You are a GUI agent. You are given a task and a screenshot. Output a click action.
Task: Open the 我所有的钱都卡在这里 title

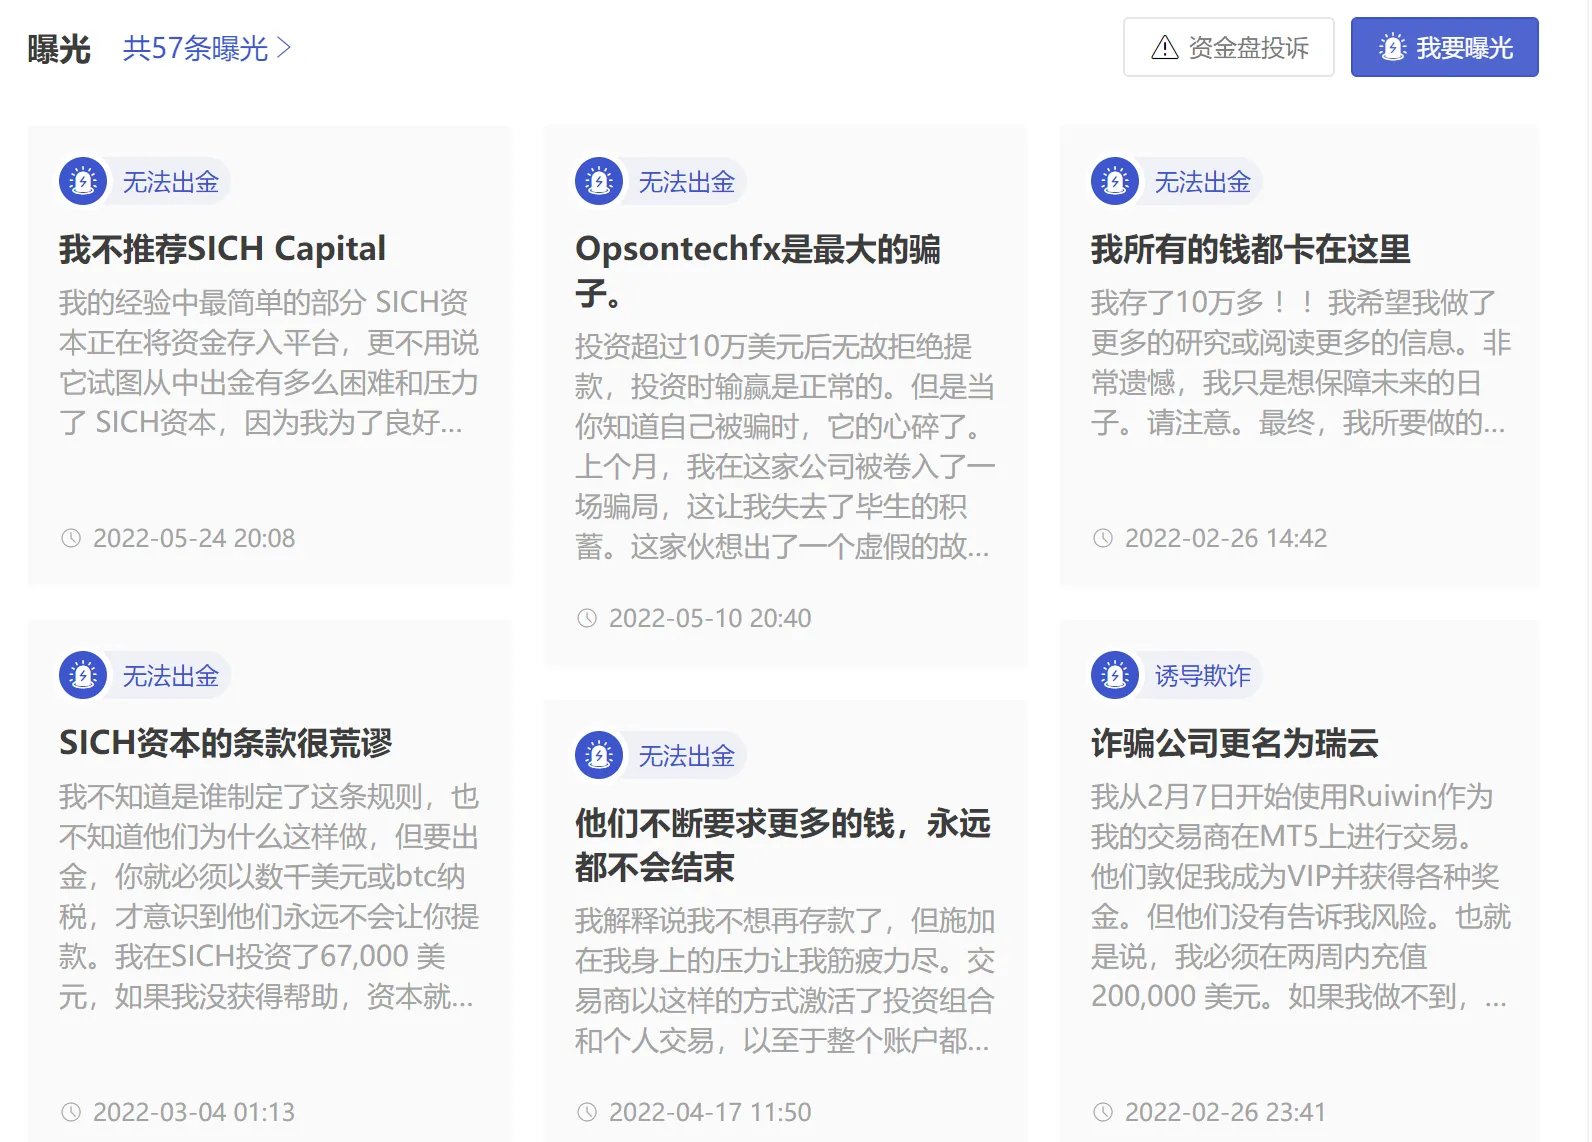point(1250,248)
